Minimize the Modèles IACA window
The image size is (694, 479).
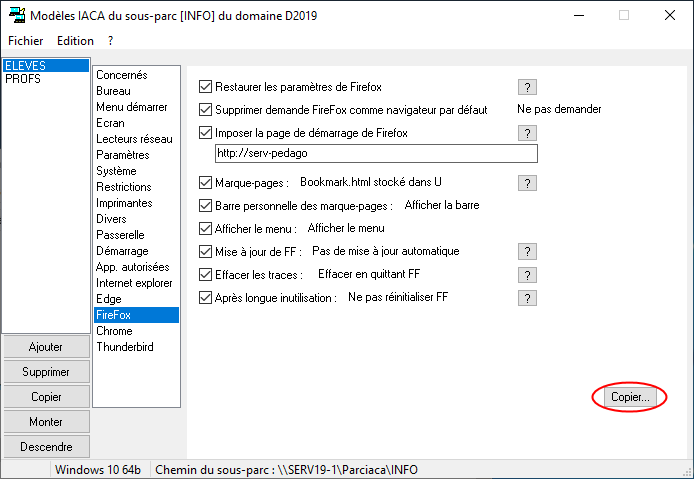pyautogui.click(x=578, y=15)
